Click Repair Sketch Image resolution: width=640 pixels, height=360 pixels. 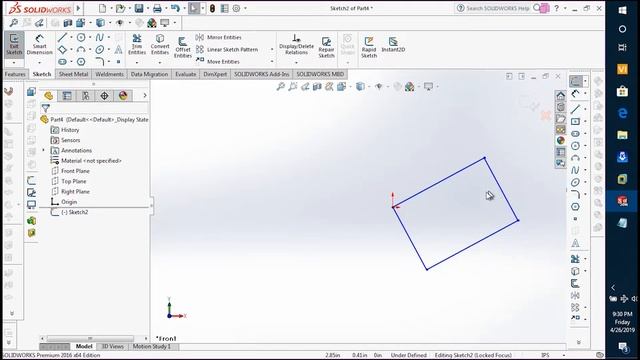tap(327, 47)
